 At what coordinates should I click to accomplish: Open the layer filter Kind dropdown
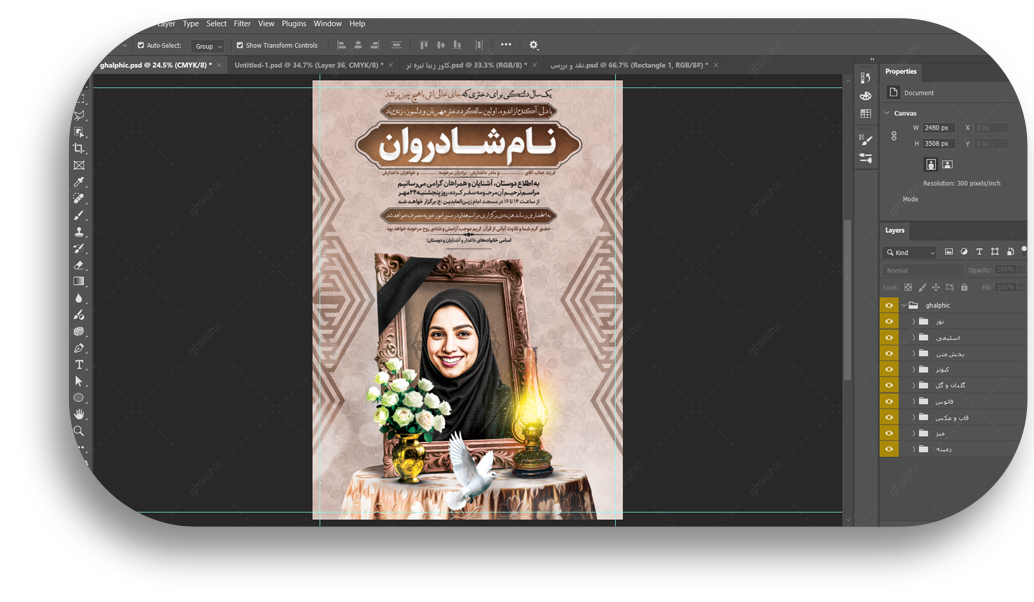point(910,253)
